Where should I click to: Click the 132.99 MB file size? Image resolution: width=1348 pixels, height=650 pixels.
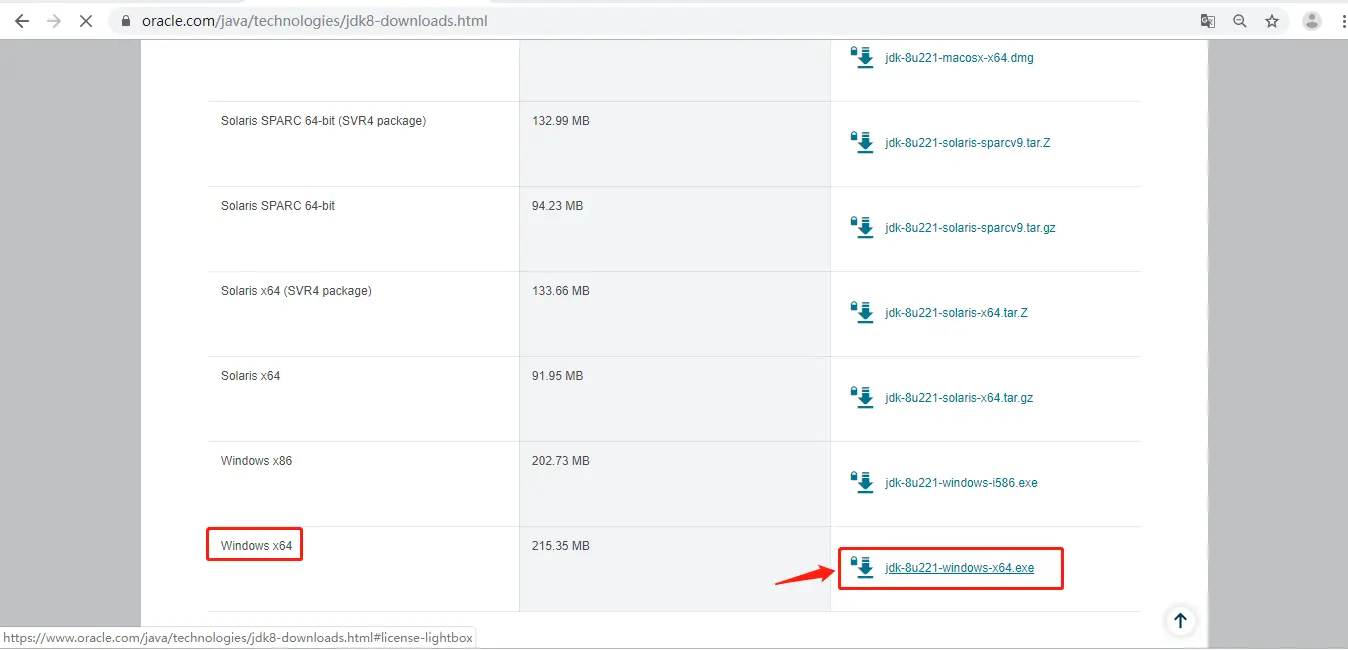[560, 121]
